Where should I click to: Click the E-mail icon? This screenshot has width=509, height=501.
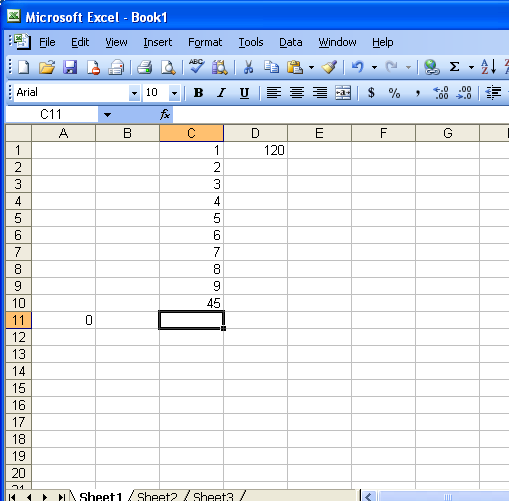tap(116, 67)
